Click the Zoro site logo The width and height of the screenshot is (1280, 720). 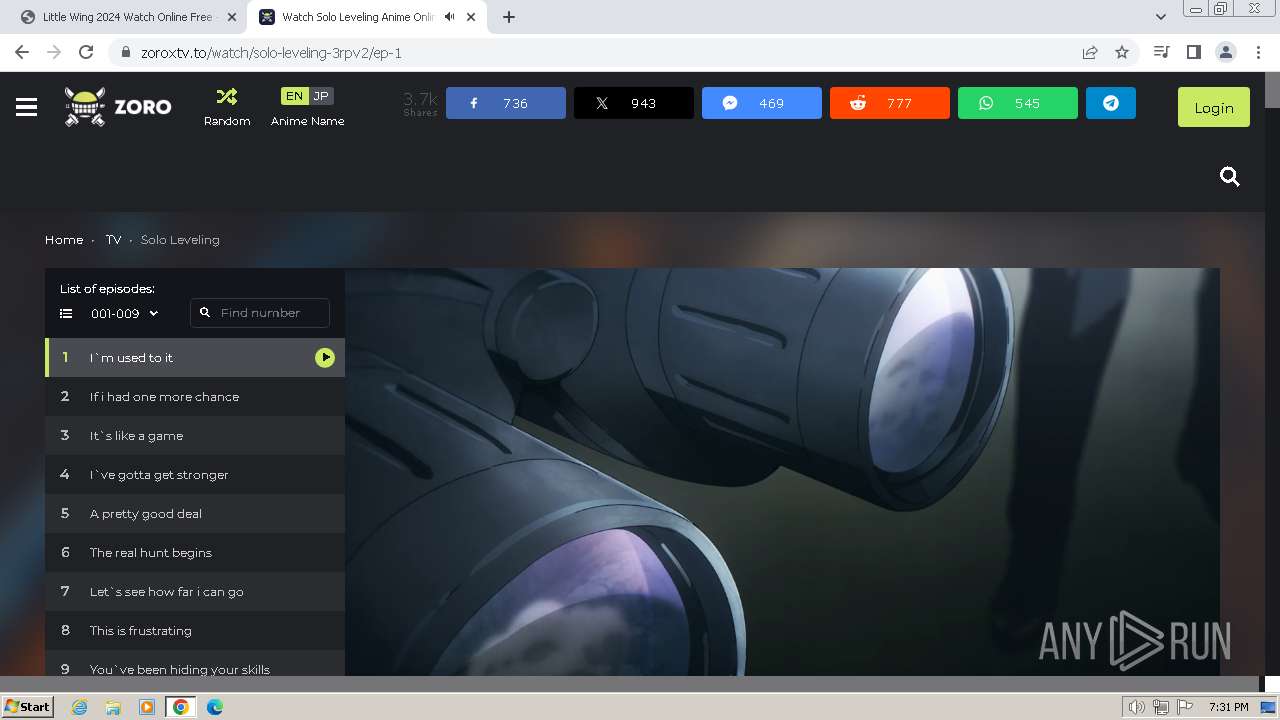click(118, 107)
